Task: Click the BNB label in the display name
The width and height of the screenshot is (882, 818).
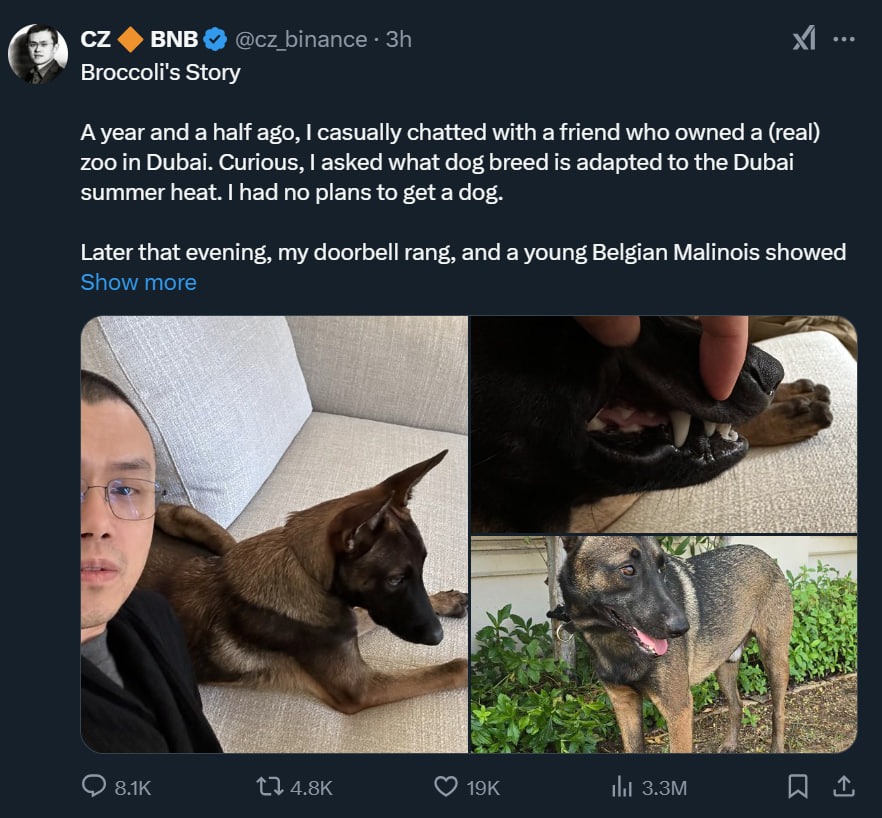Action: 173,40
